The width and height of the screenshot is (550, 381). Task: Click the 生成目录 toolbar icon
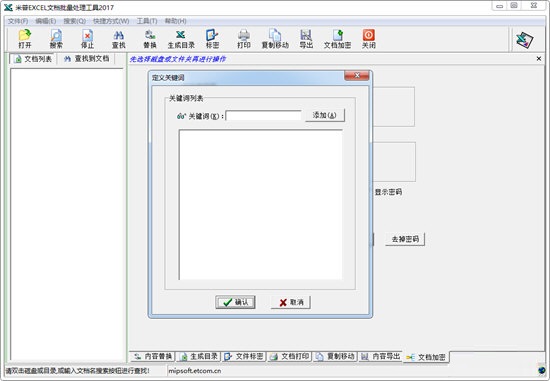(181, 39)
